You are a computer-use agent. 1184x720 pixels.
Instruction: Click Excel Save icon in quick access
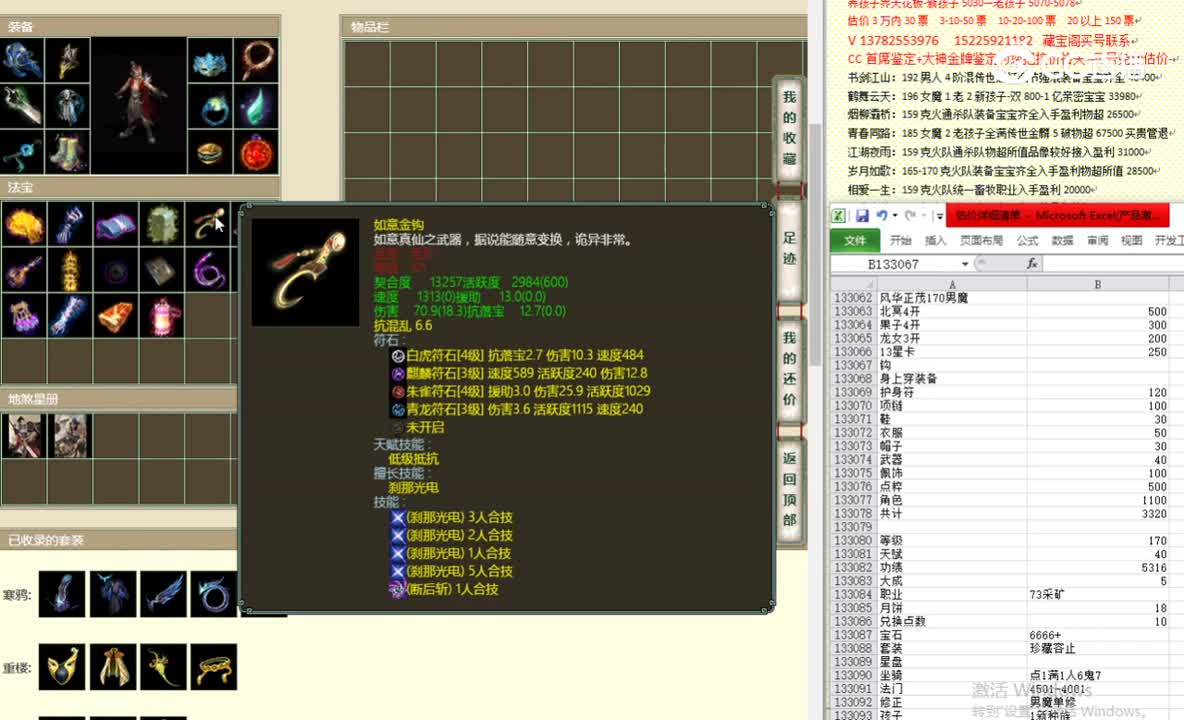pyautogui.click(x=862, y=216)
